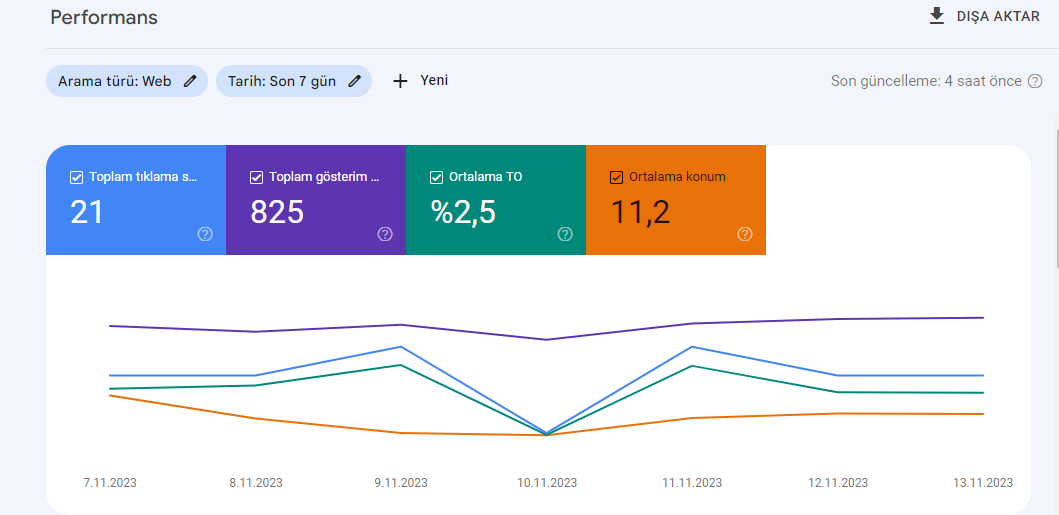Viewport: 1059px width, 515px height.
Task: Select the orange Ortalama konum metric card
Action: point(676,200)
